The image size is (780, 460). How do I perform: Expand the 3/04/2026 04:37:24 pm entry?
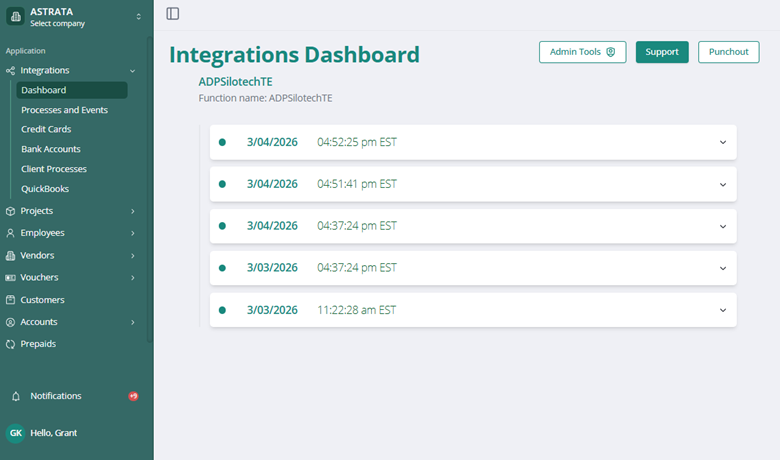point(473,226)
